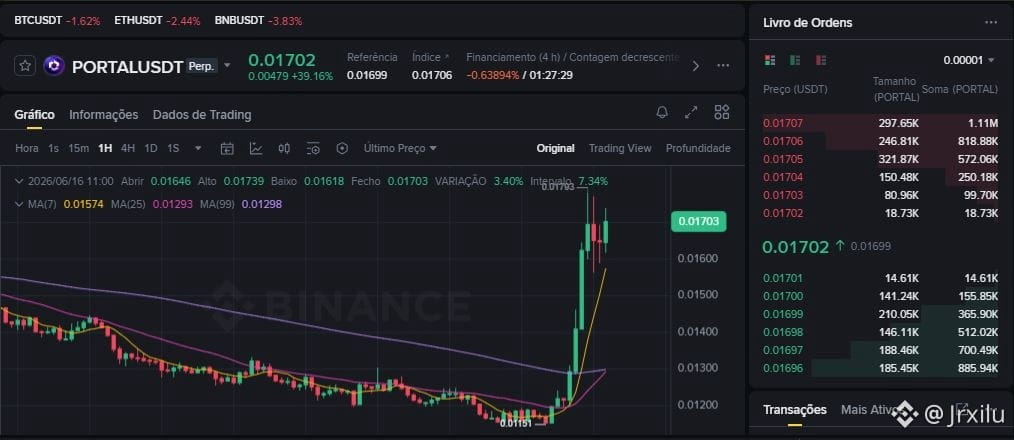Switch to Trading View chart

[620, 148]
